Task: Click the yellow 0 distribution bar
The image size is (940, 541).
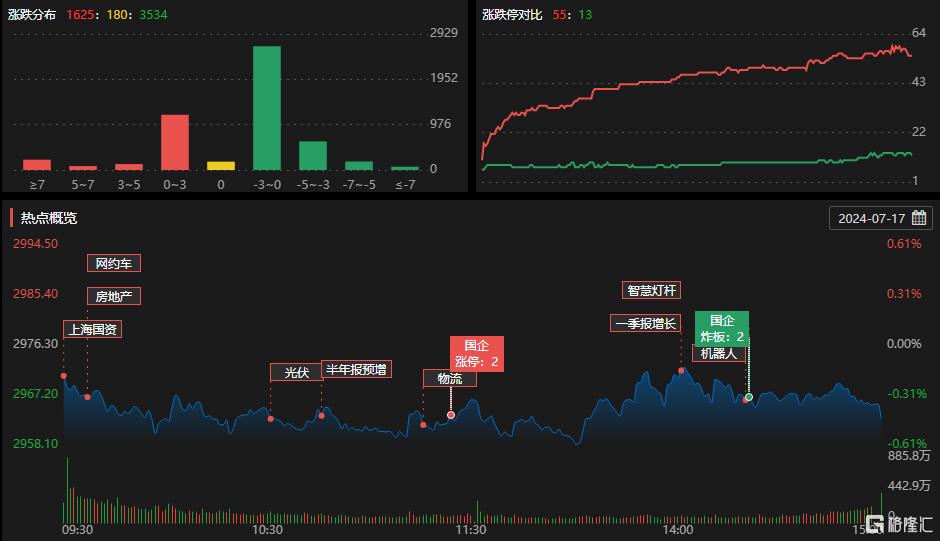Action: point(221,166)
